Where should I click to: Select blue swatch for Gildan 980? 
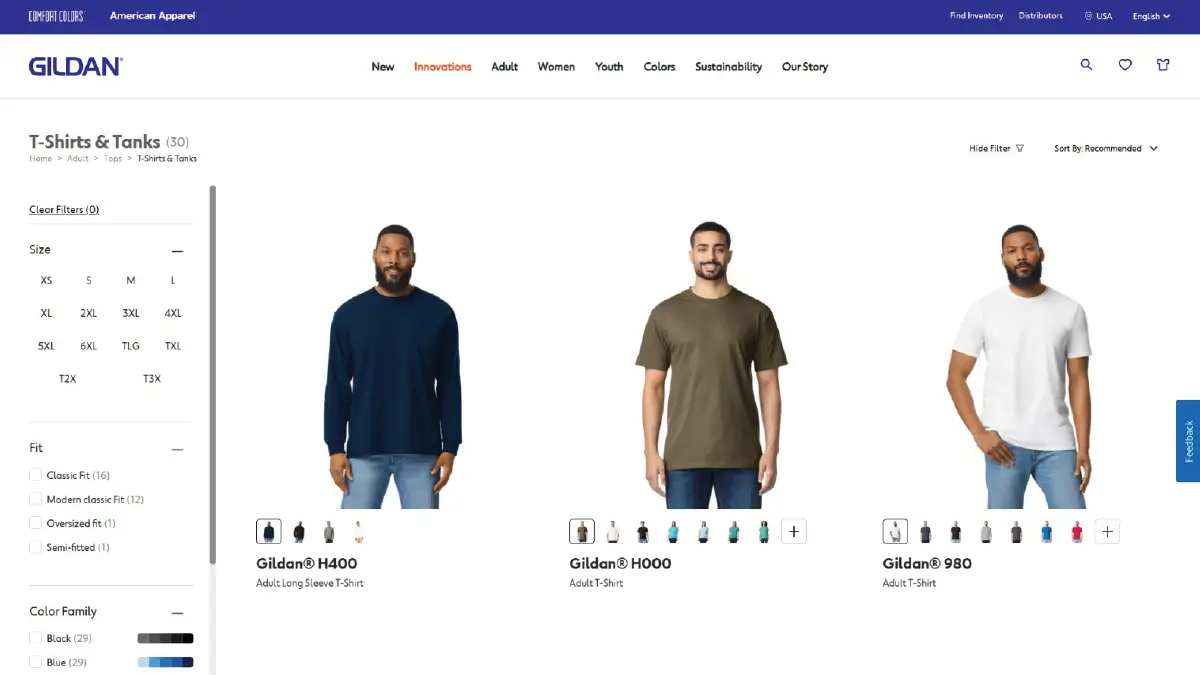tap(1047, 532)
